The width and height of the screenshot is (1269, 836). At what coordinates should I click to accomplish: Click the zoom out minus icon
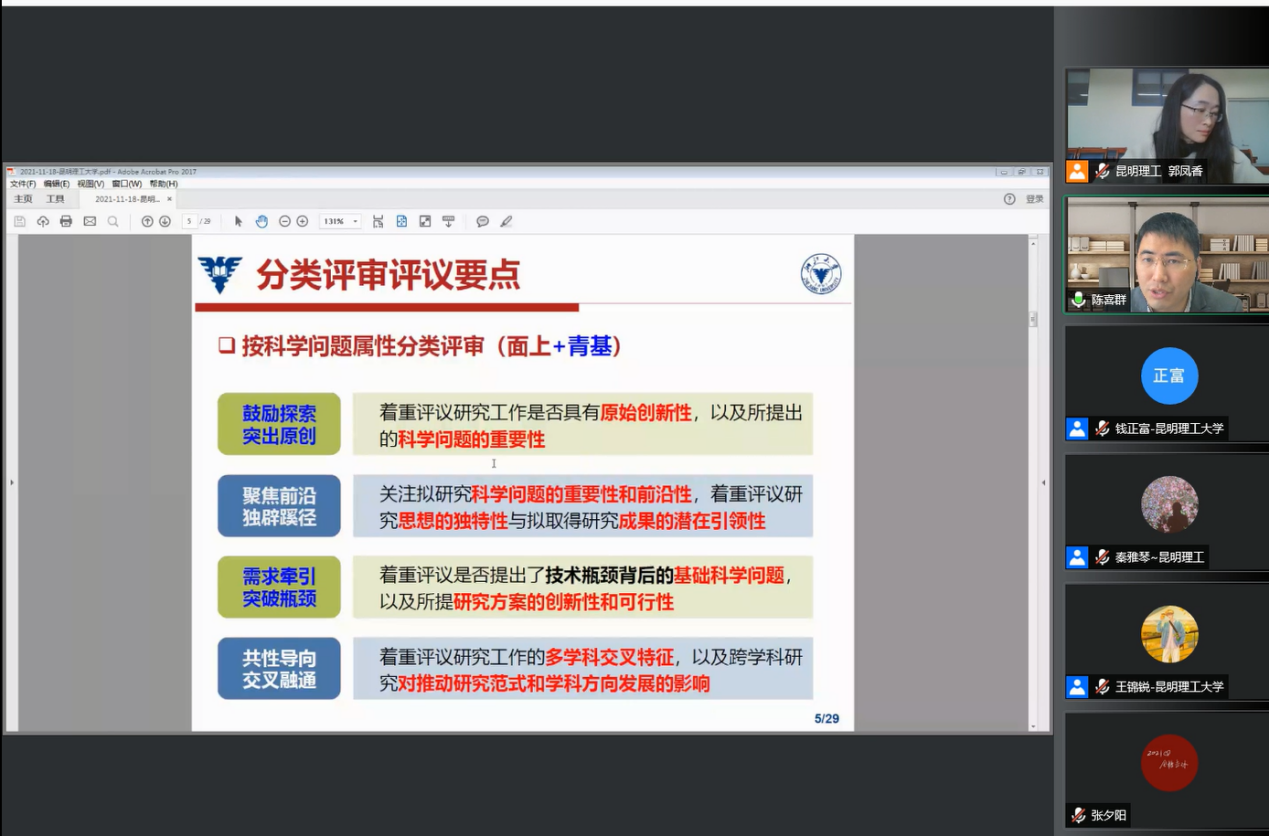pyautogui.click(x=285, y=221)
